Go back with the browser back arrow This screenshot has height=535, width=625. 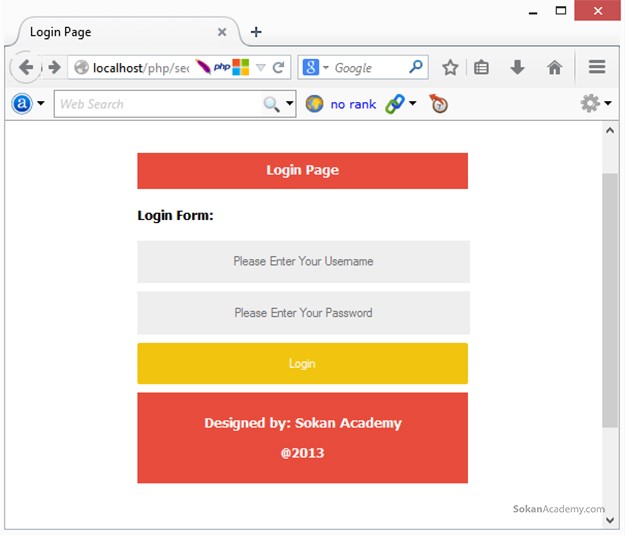26,67
